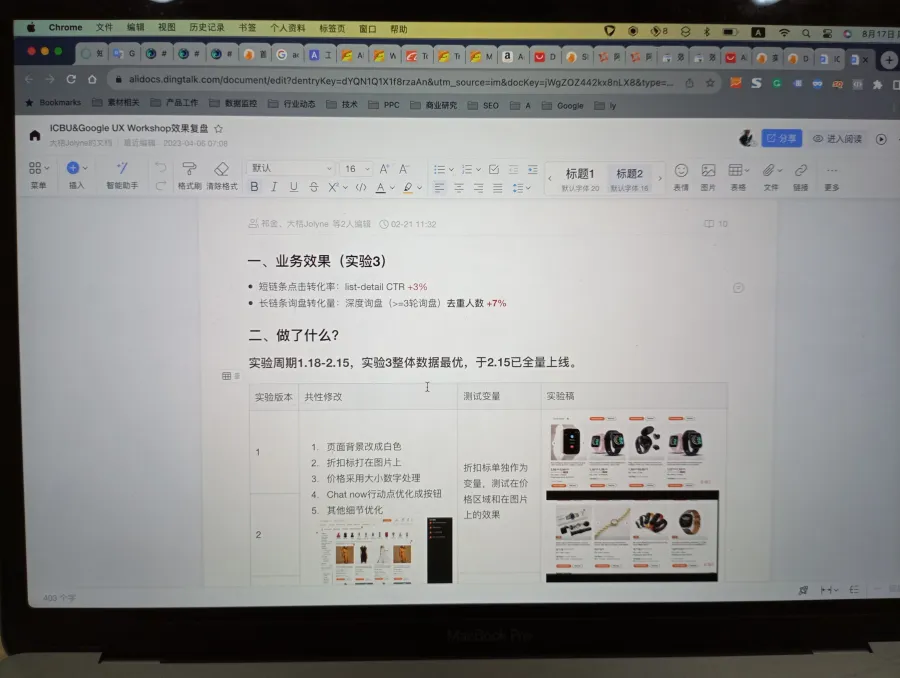Open the 行业动态 bookmarks folder
The width and height of the screenshot is (900, 678).
(x=293, y=104)
